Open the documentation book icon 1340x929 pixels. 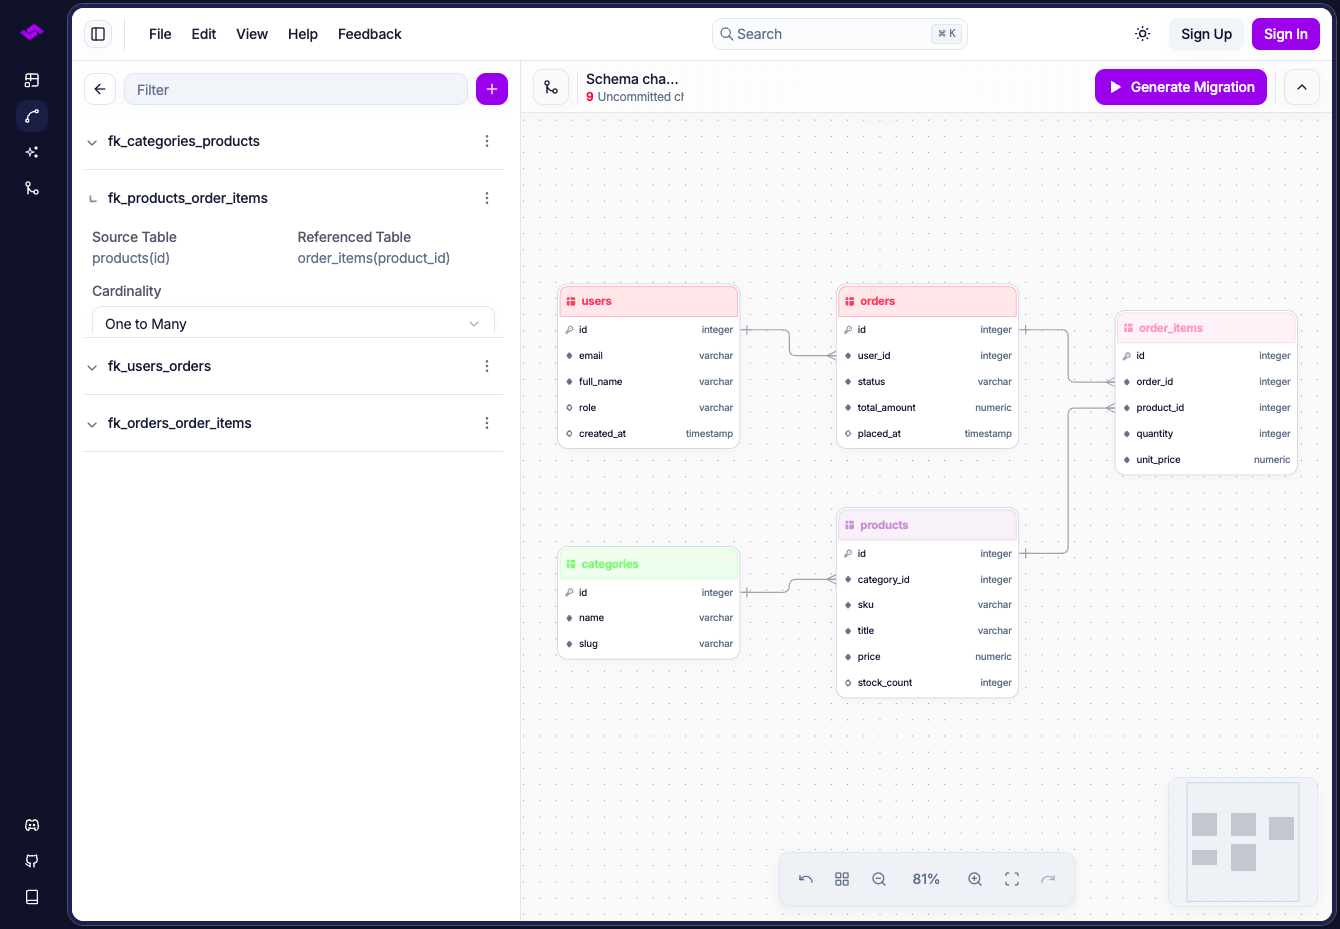32,897
